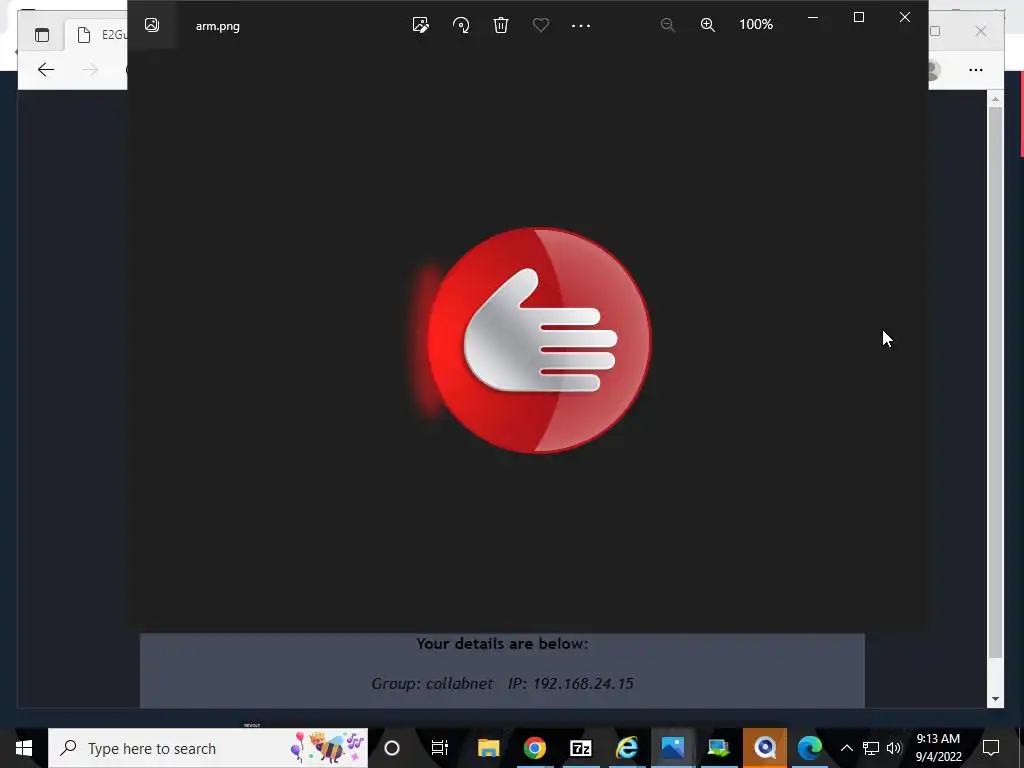Open the clock showing 9:13 AM
Image resolution: width=1024 pixels, height=768 pixels.
click(x=938, y=748)
